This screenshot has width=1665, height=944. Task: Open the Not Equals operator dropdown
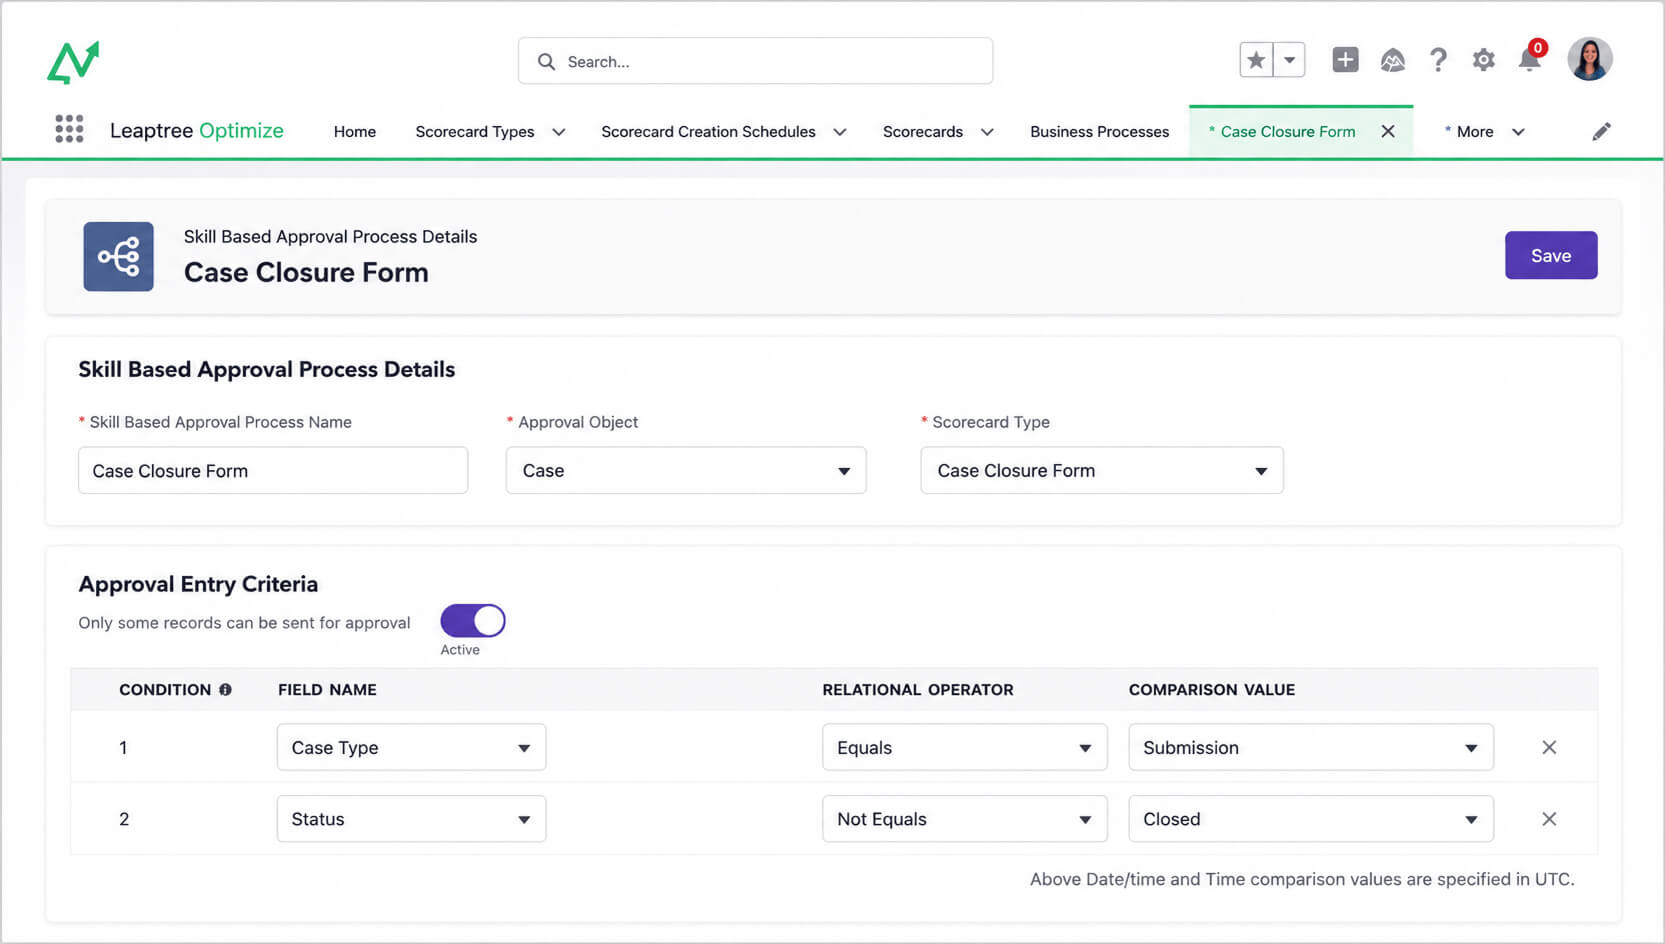pos(965,819)
